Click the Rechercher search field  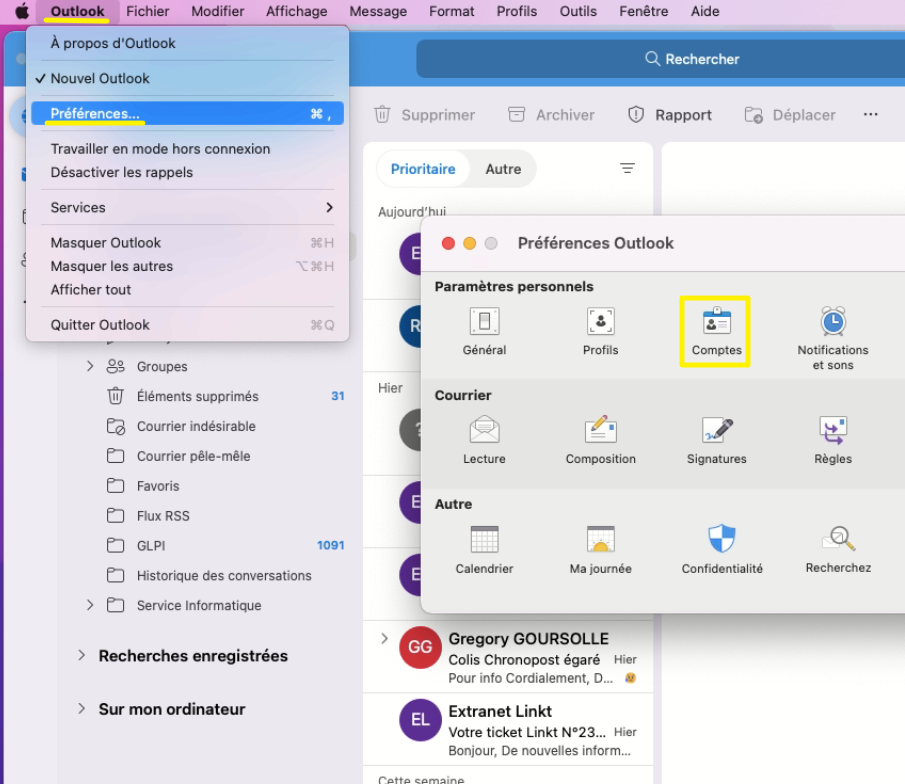click(x=660, y=58)
